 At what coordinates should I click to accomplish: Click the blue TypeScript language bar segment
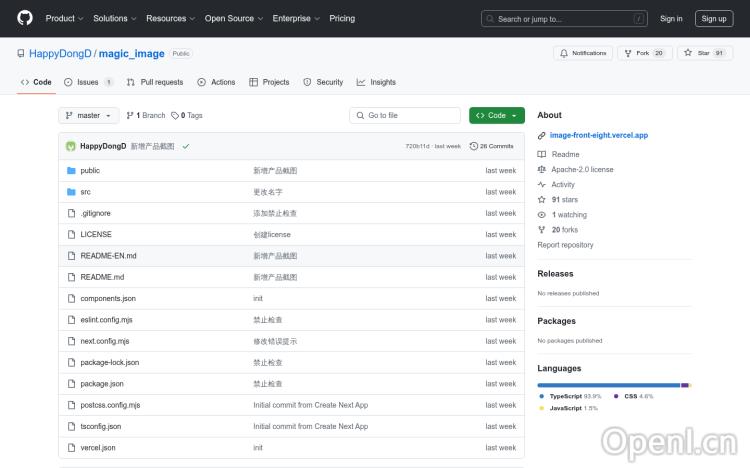(x=608, y=385)
